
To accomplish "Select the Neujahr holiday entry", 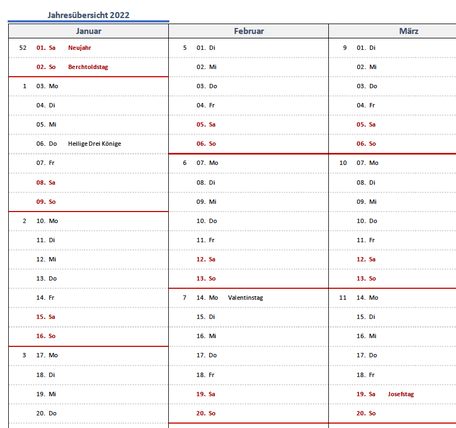I will pos(79,48).
